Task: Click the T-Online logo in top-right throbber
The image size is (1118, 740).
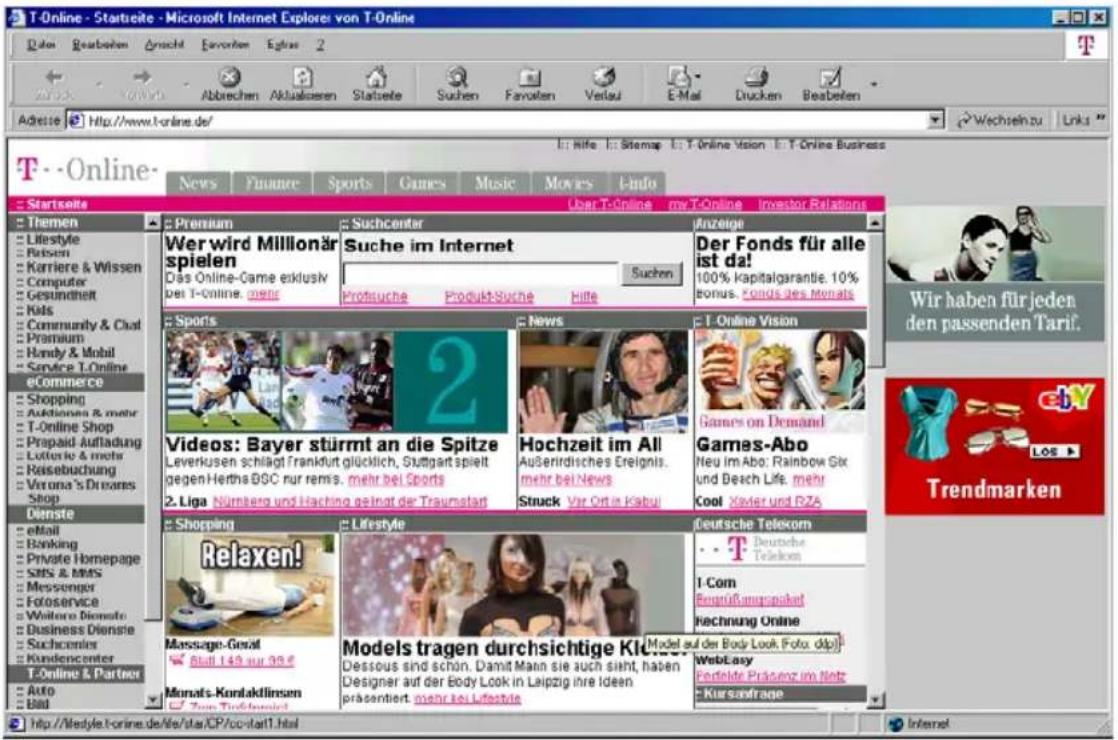Action: [1086, 45]
